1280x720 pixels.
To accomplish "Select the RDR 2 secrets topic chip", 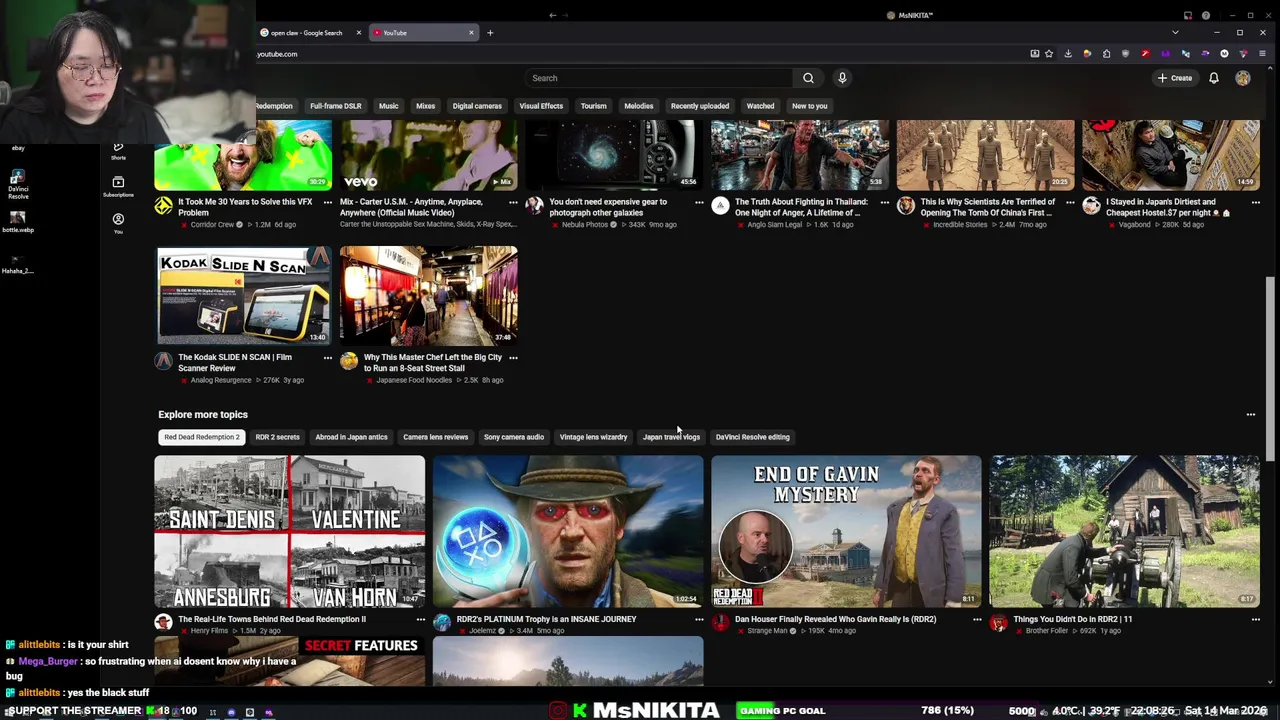I will pyautogui.click(x=277, y=437).
